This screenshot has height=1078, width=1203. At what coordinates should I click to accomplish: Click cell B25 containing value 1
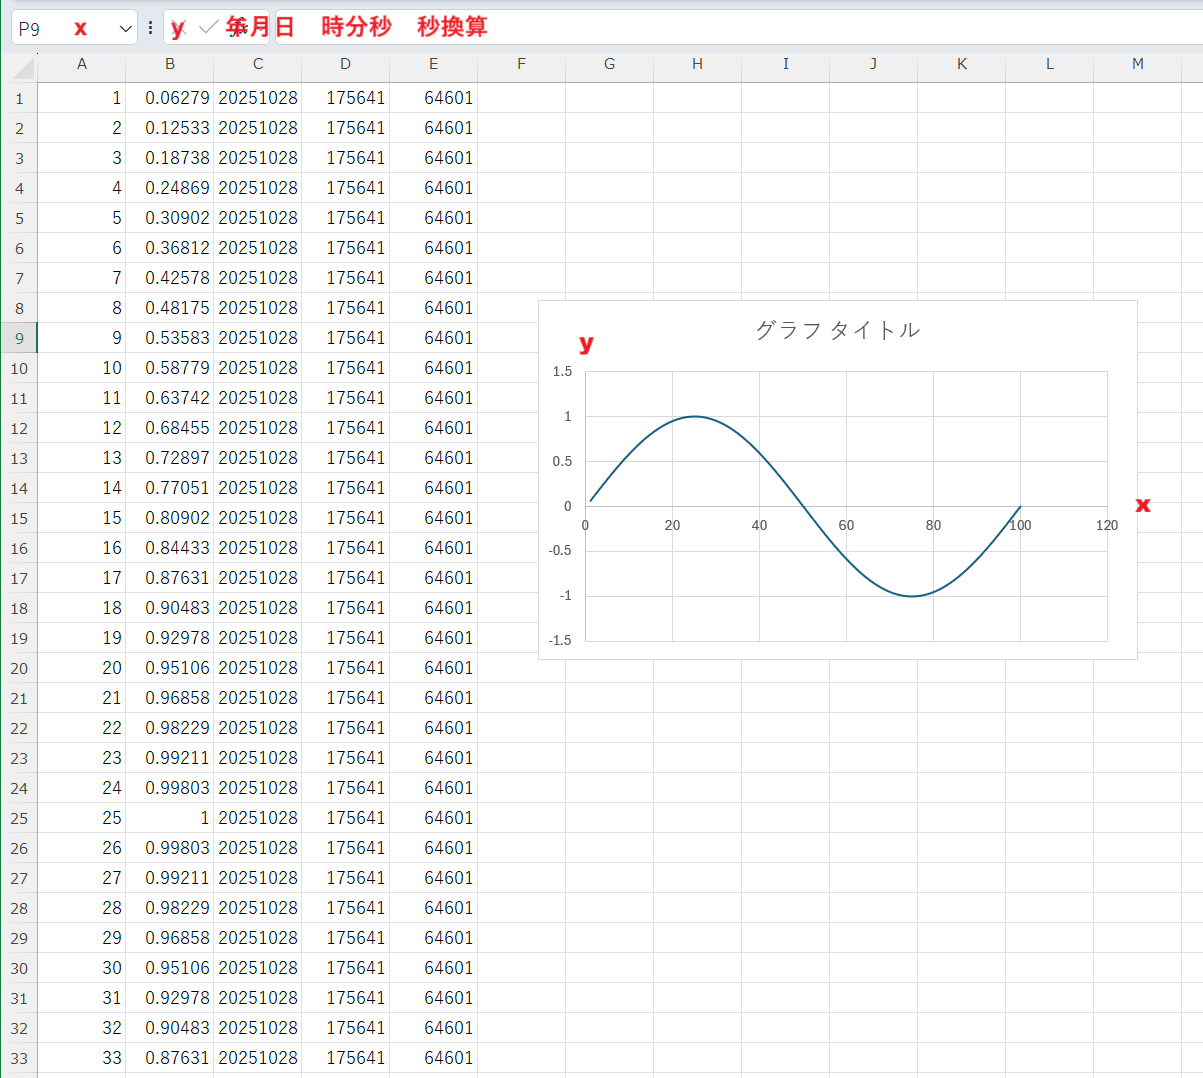click(x=169, y=818)
